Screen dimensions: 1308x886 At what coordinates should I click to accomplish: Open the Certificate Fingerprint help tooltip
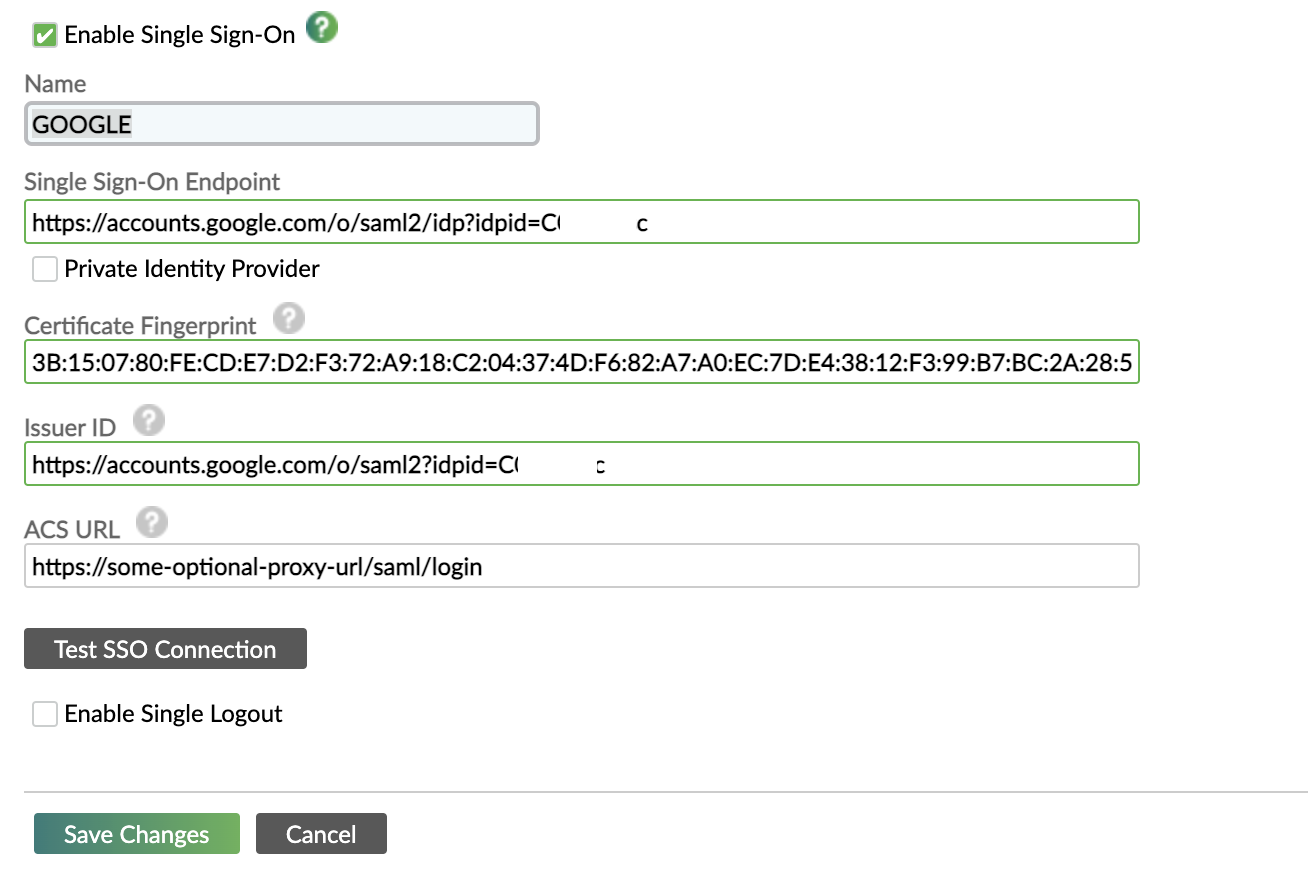(289, 318)
